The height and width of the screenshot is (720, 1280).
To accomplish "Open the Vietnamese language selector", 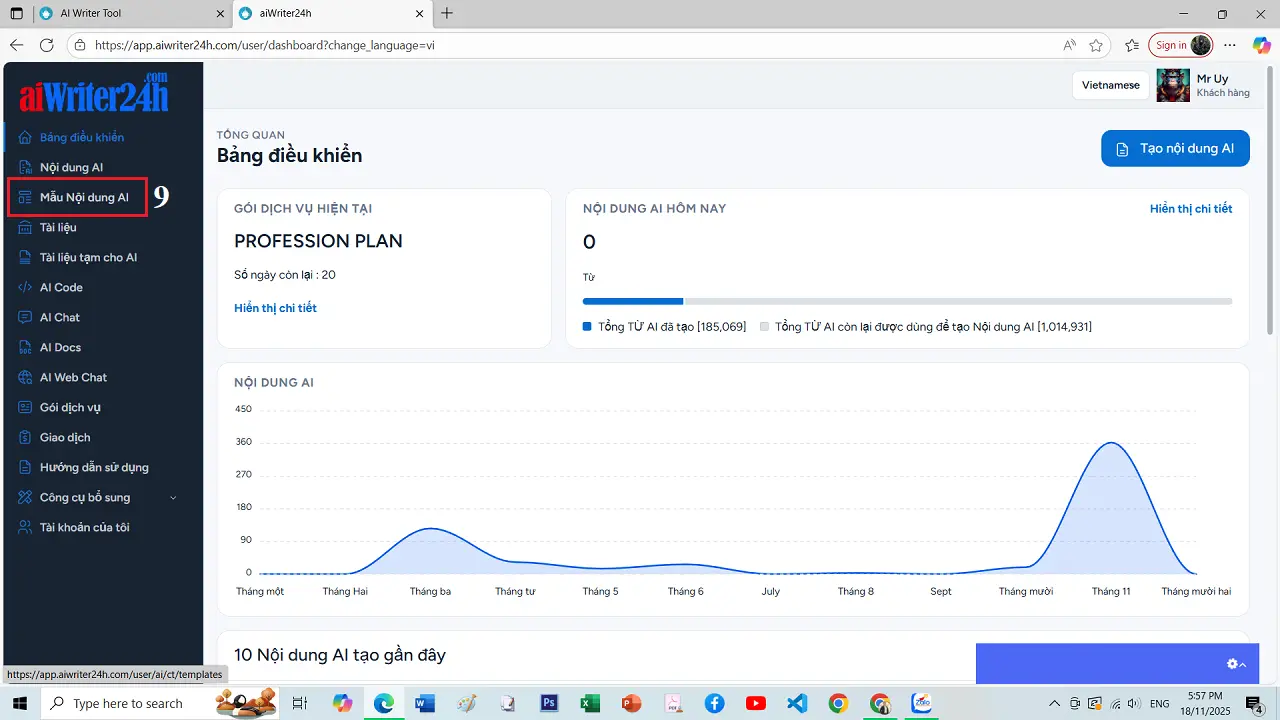I will tap(1110, 85).
